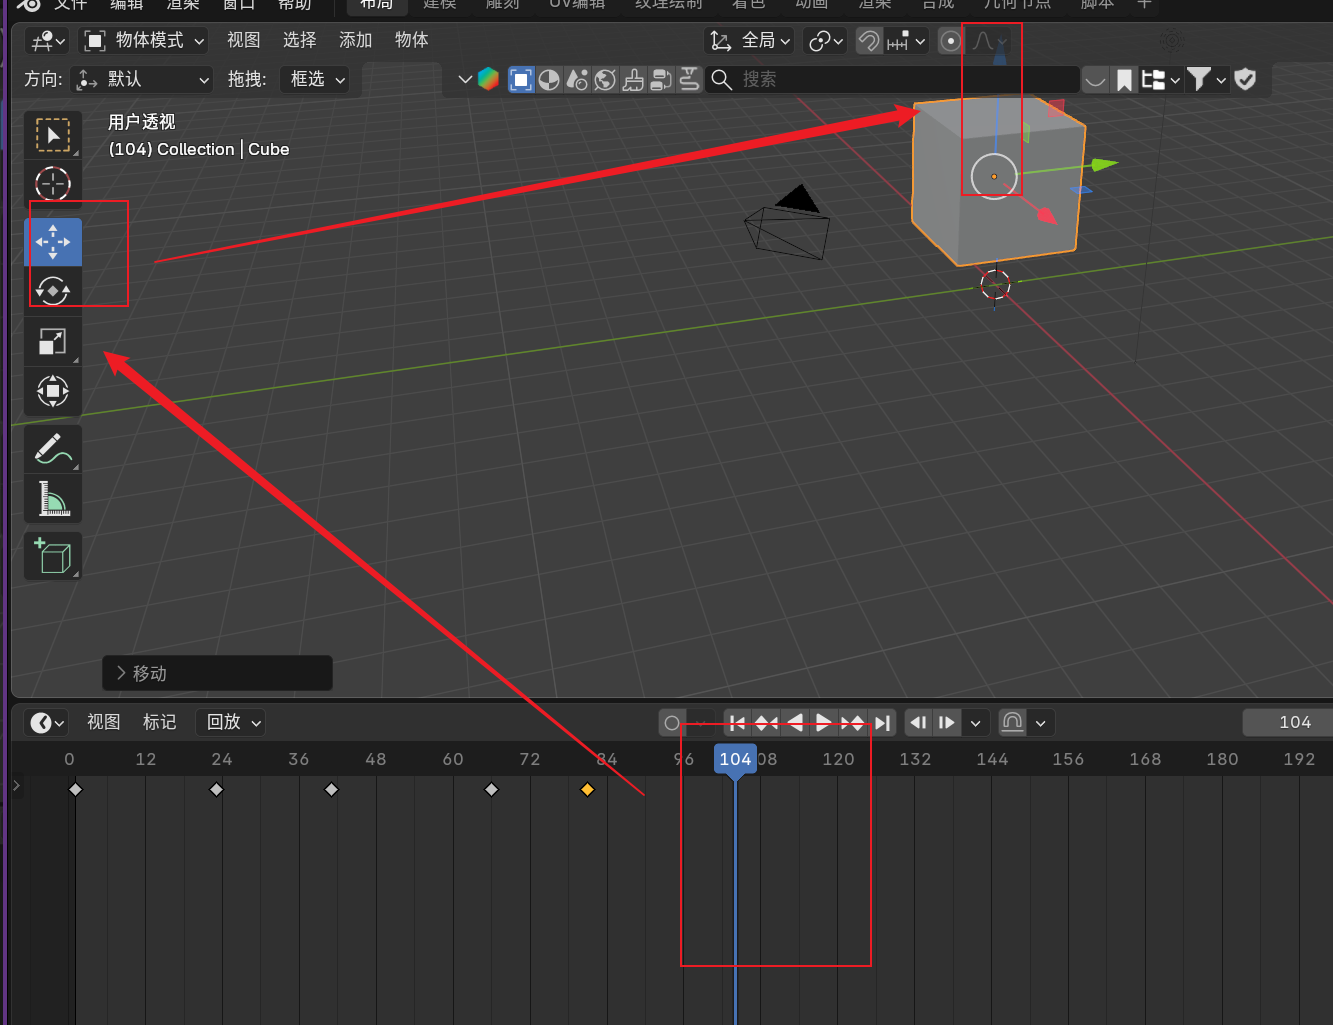Click the Add Cube tool

point(53,556)
